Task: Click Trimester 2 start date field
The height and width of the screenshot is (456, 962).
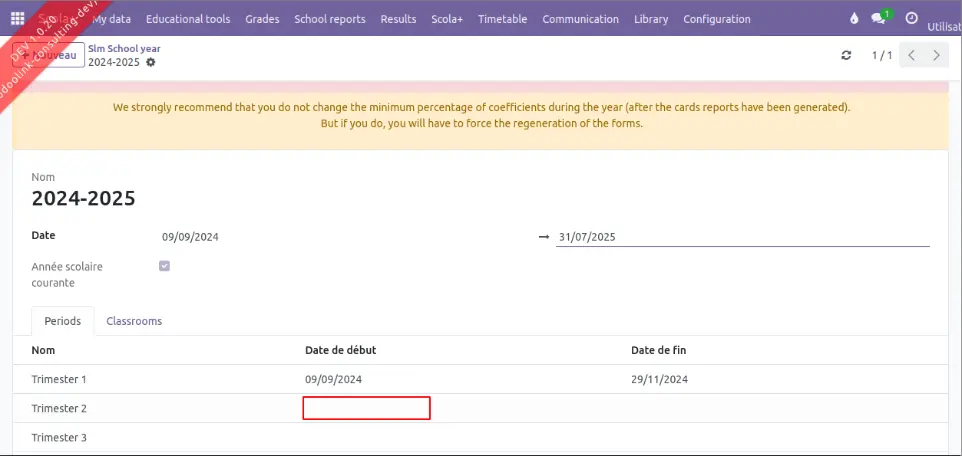Action: click(x=366, y=408)
